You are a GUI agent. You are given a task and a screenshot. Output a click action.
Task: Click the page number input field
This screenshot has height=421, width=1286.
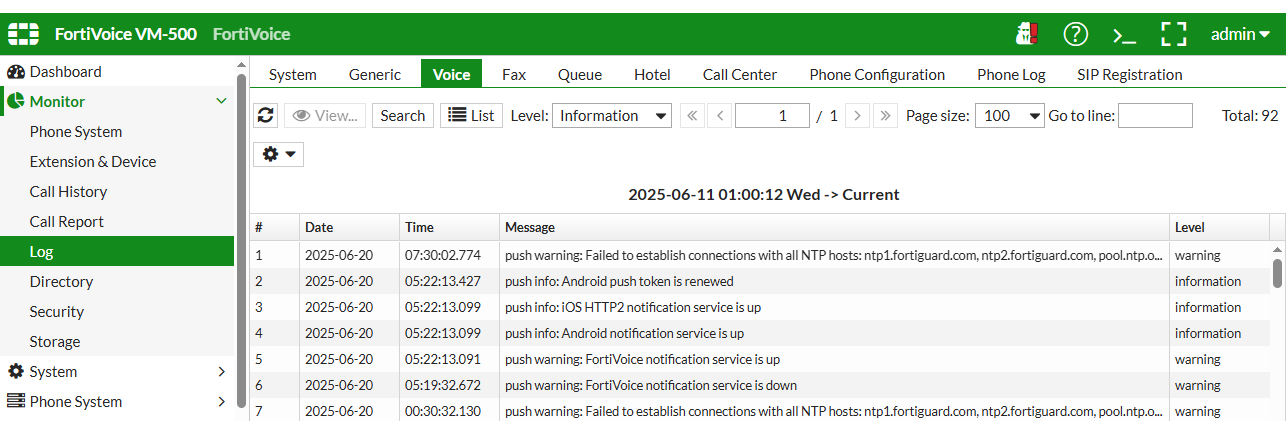[x=772, y=116]
